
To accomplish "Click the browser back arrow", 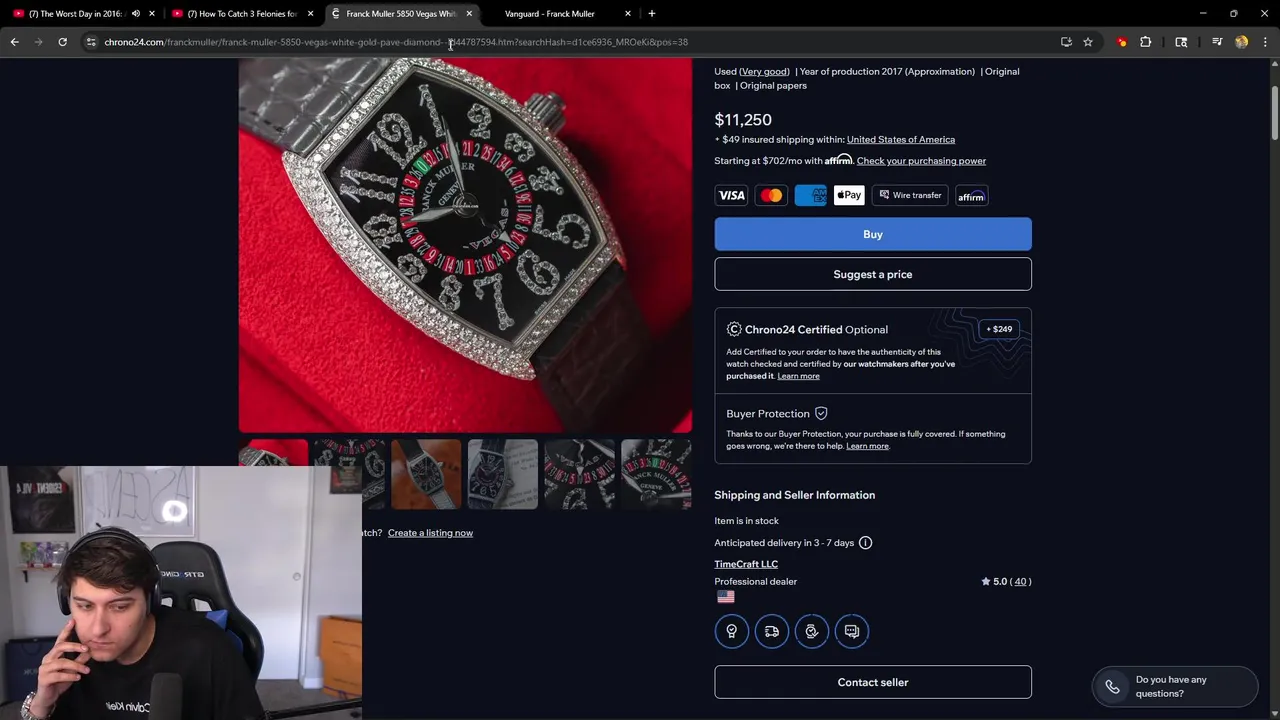I will click(x=14, y=42).
